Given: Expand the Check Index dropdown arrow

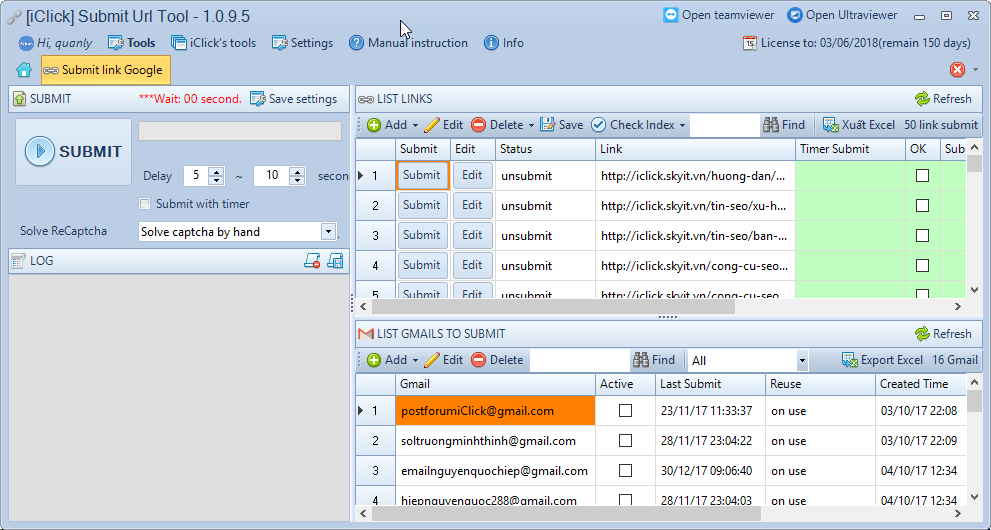Looking at the screenshot, I should (683, 126).
